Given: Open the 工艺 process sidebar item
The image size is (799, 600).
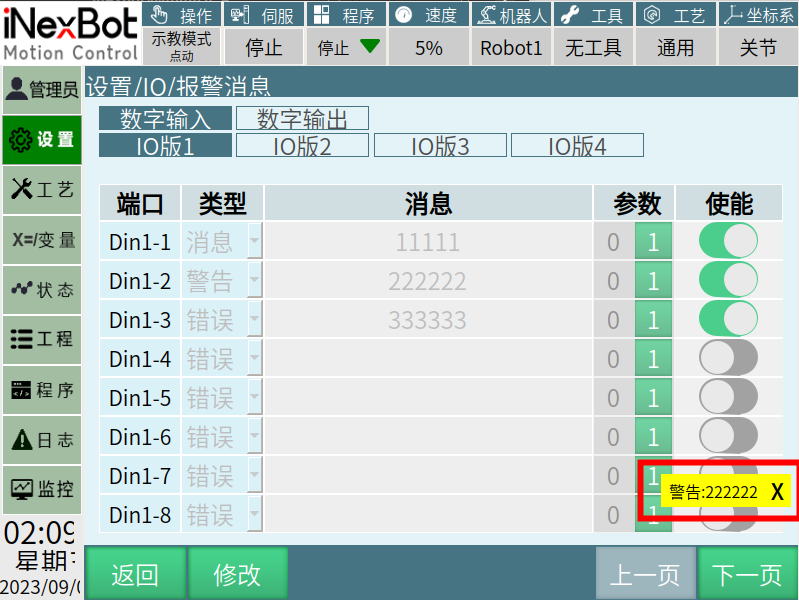Looking at the screenshot, I should click(x=41, y=190).
